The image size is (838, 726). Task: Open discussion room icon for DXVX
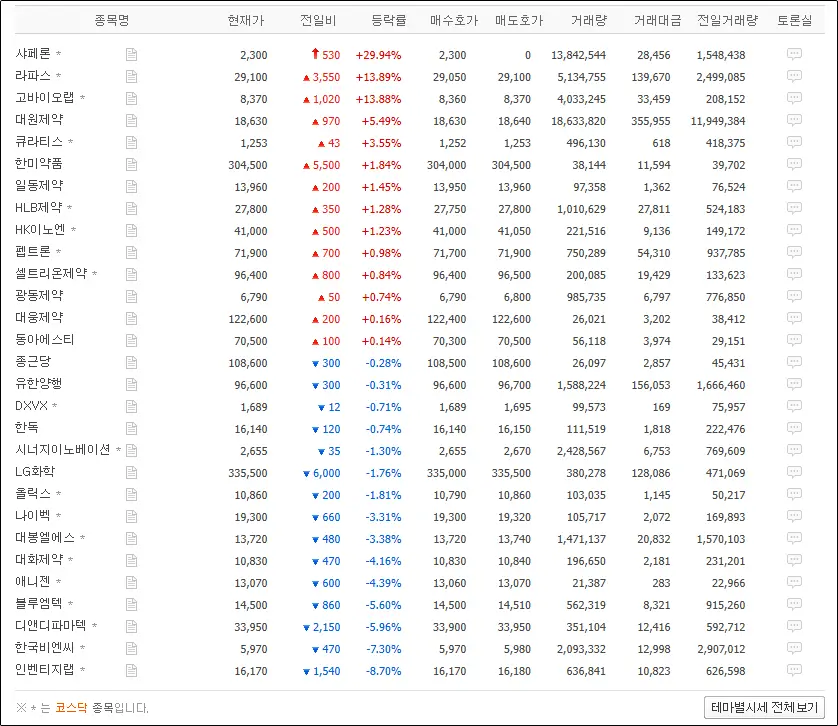794,406
